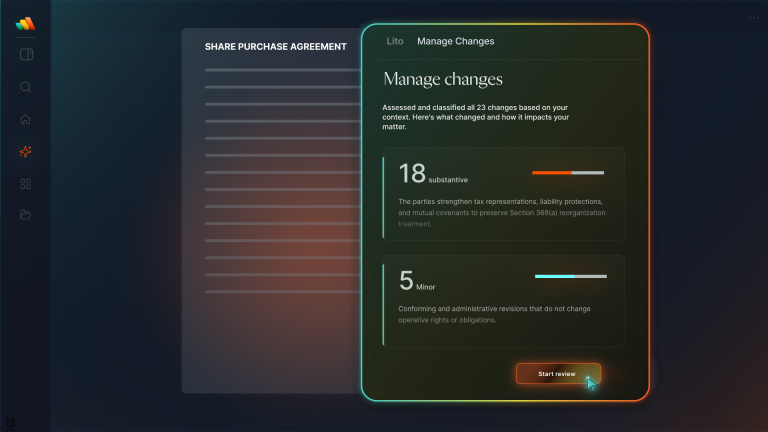Open the three-dot more options menu
The height and width of the screenshot is (432, 768).
coord(754,18)
